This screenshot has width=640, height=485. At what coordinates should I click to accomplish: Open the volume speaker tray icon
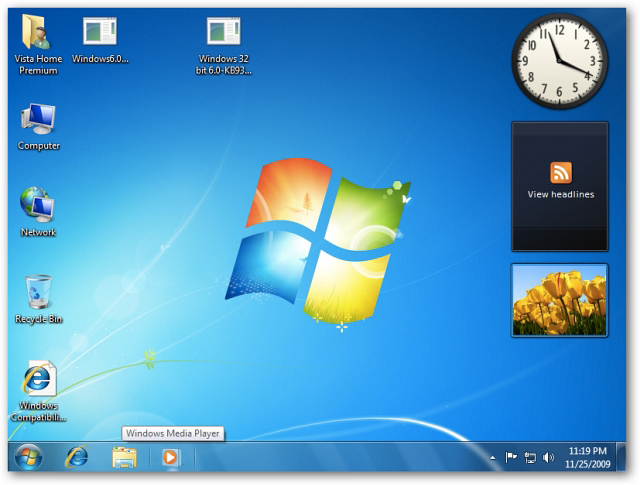click(x=548, y=458)
